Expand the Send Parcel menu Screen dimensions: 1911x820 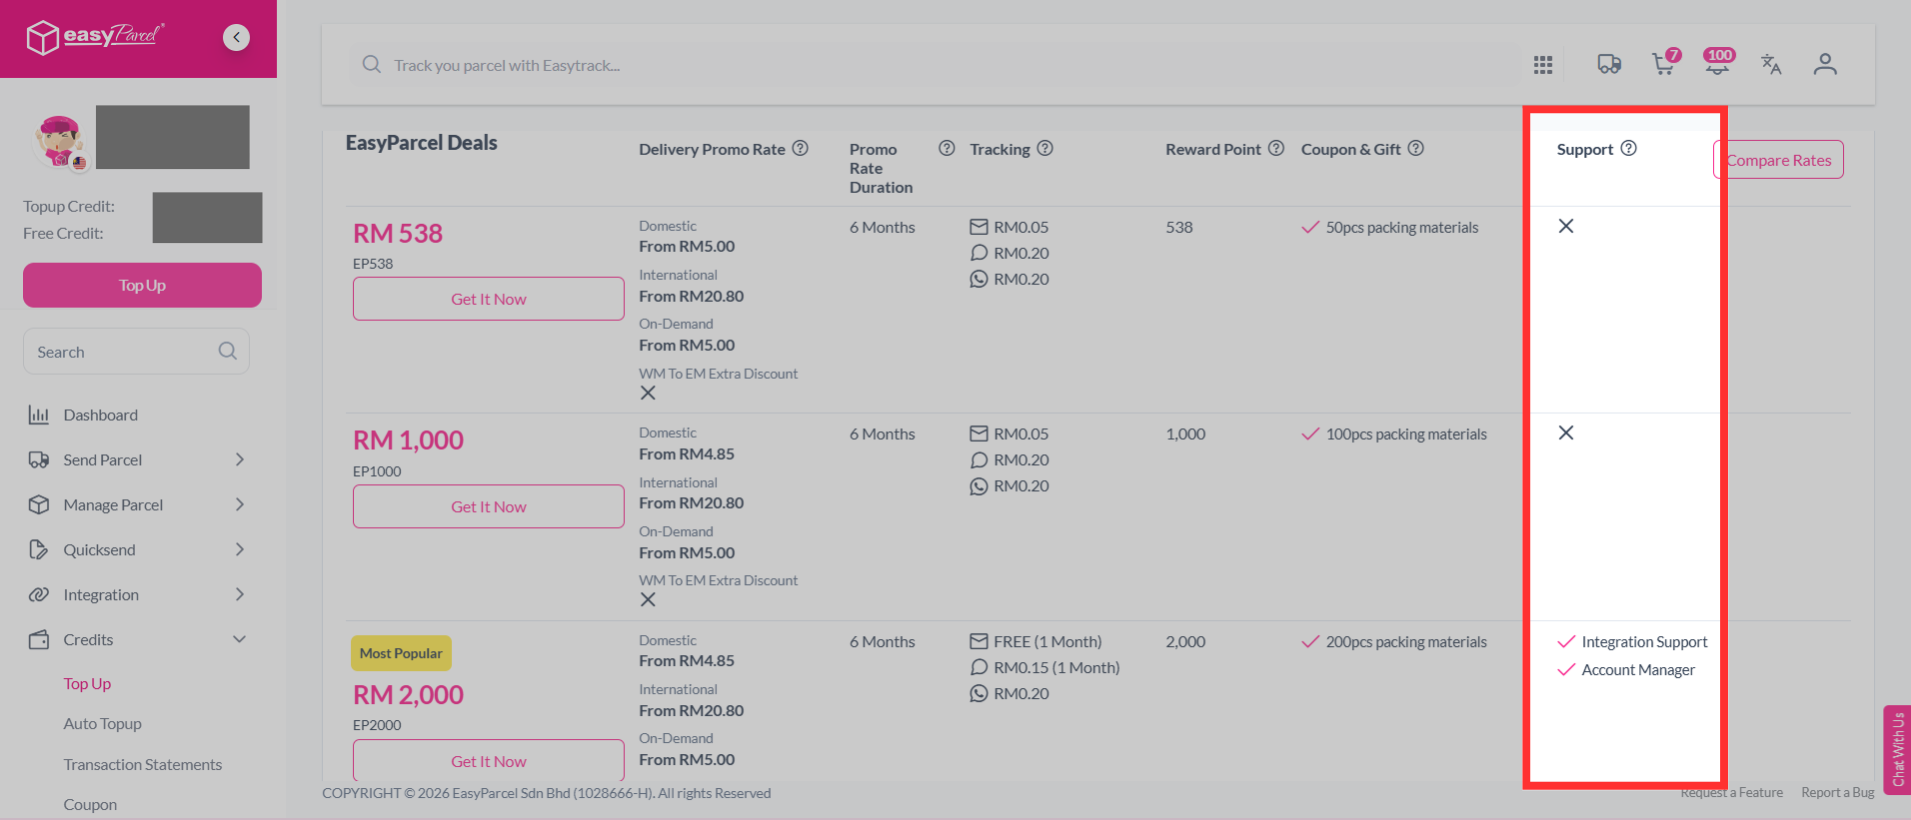coord(239,459)
